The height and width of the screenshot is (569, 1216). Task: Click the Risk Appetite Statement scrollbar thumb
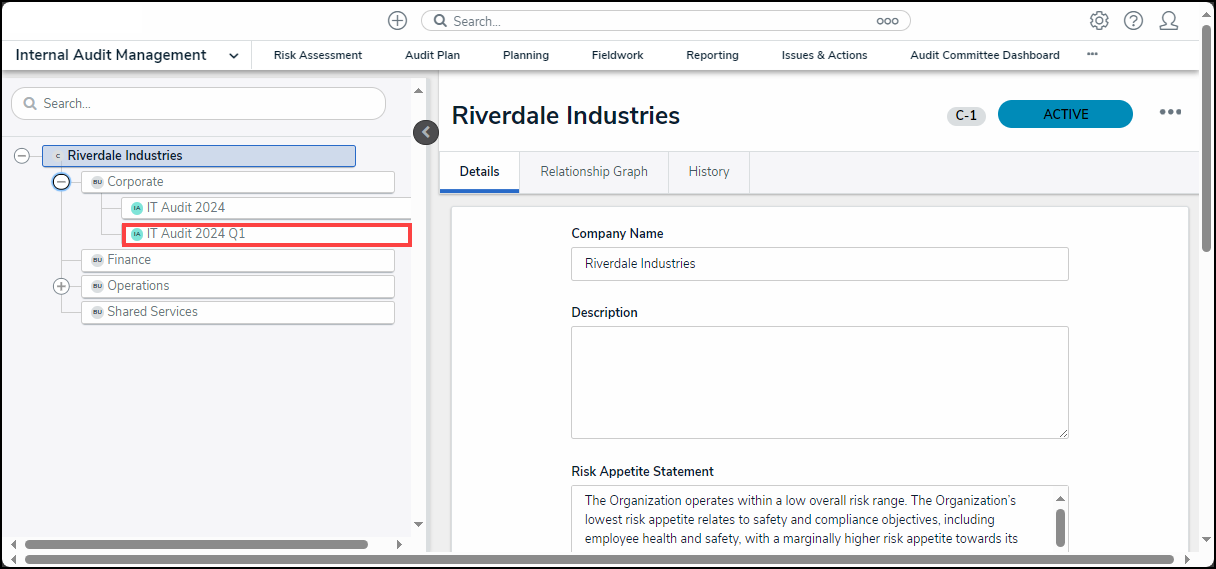tap(1060, 527)
